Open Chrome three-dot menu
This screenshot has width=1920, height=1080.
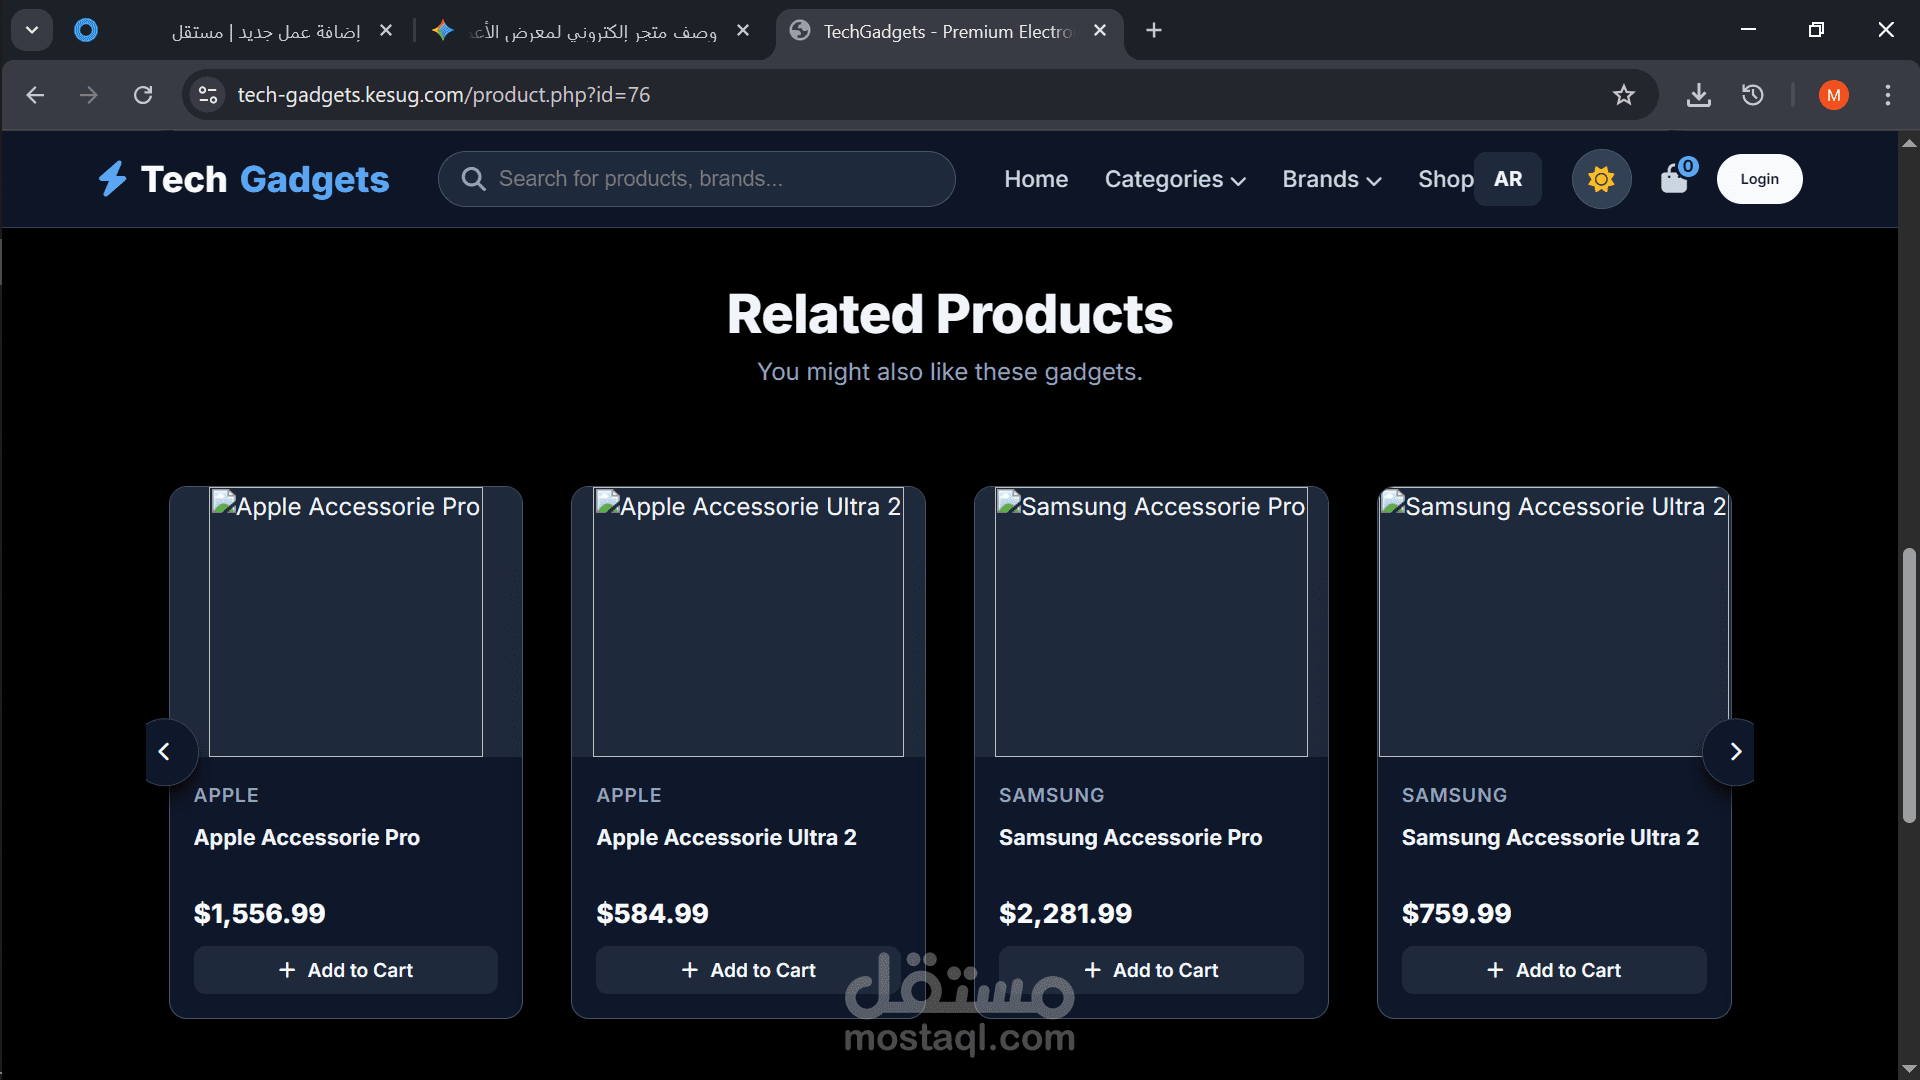click(1887, 95)
